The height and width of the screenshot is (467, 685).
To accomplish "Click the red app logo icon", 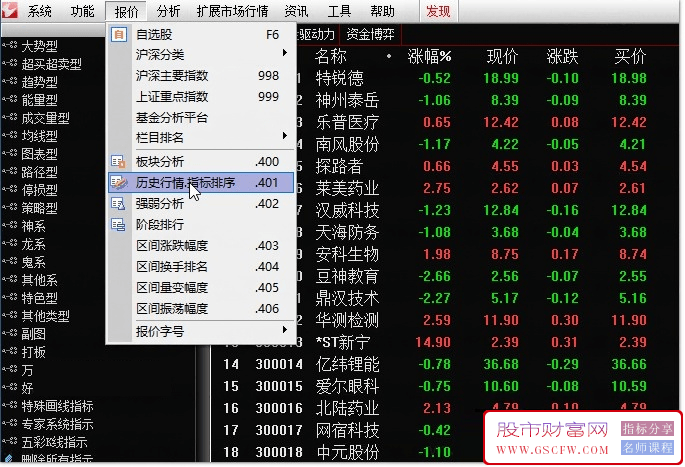I will [x=9, y=10].
